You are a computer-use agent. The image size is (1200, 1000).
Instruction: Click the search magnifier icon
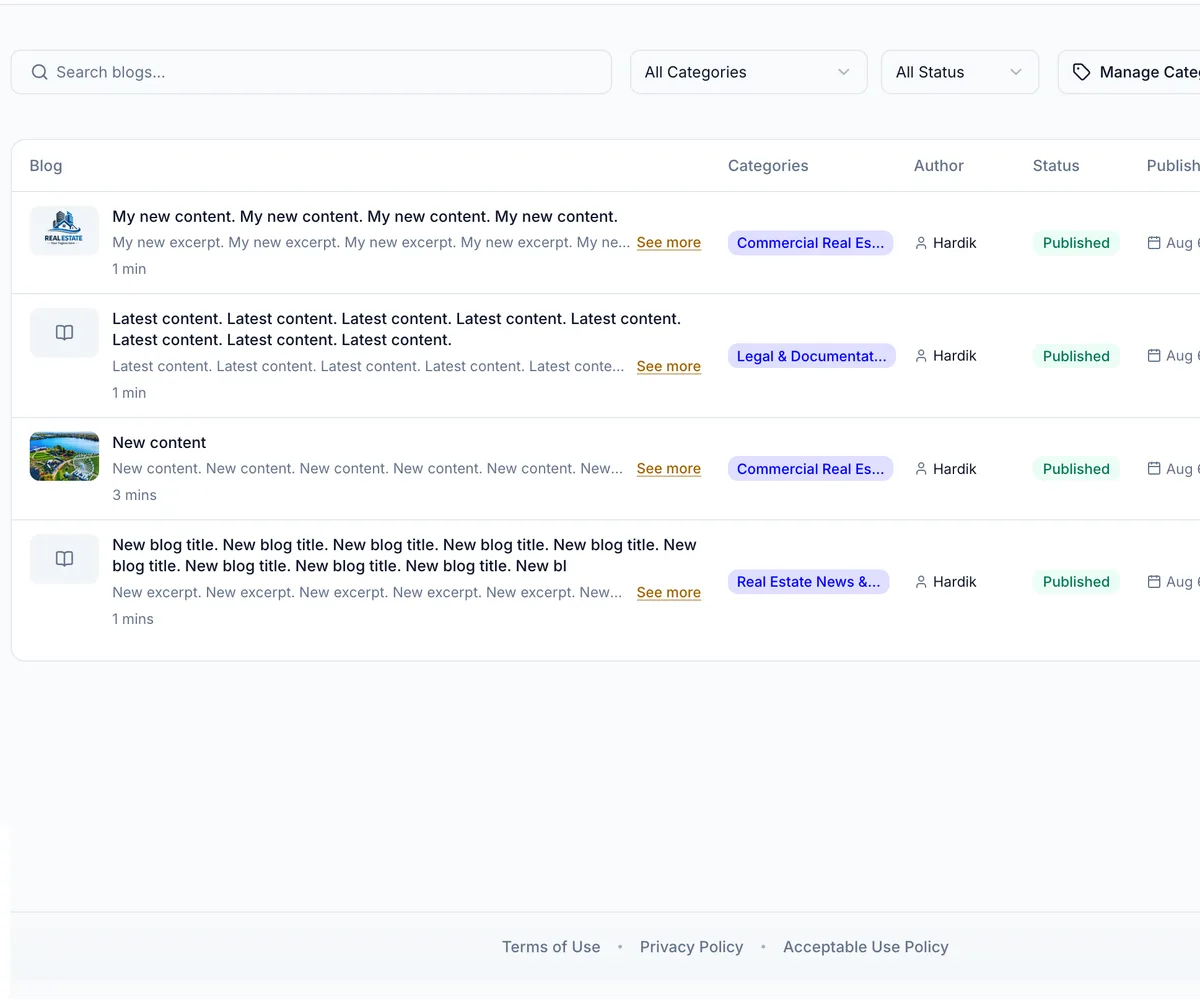(39, 72)
